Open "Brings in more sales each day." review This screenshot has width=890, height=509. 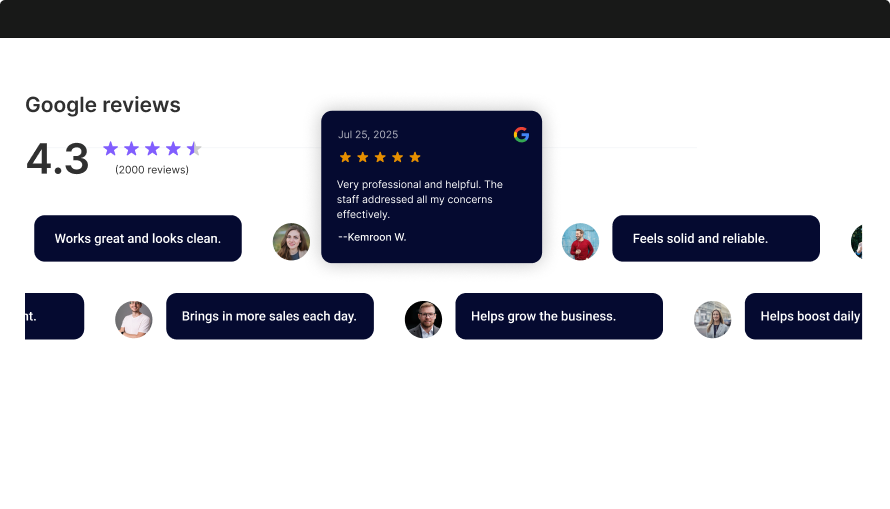coord(269,316)
